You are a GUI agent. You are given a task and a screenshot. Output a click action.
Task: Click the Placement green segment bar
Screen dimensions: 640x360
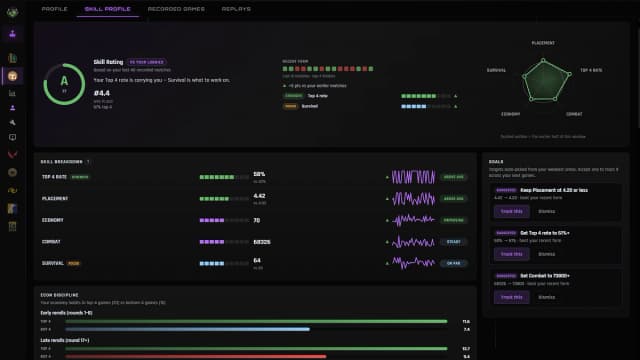pos(224,199)
